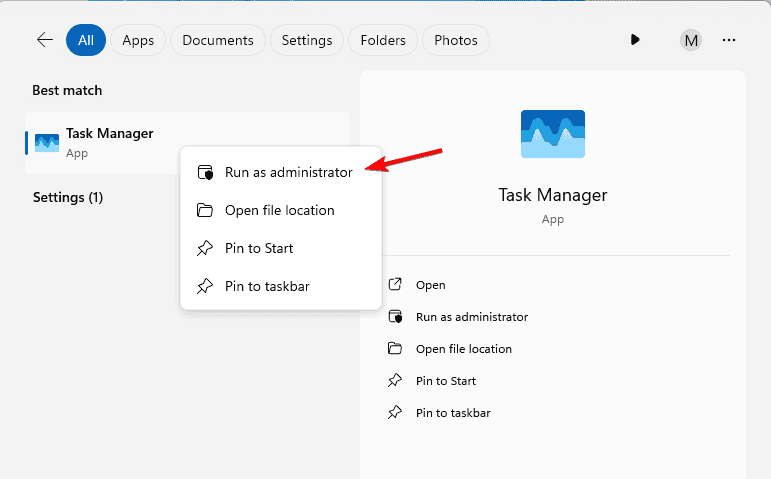This screenshot has height=479, width=771.
Task: Click the large Task Manager app icon
Action: coord(553,134)
